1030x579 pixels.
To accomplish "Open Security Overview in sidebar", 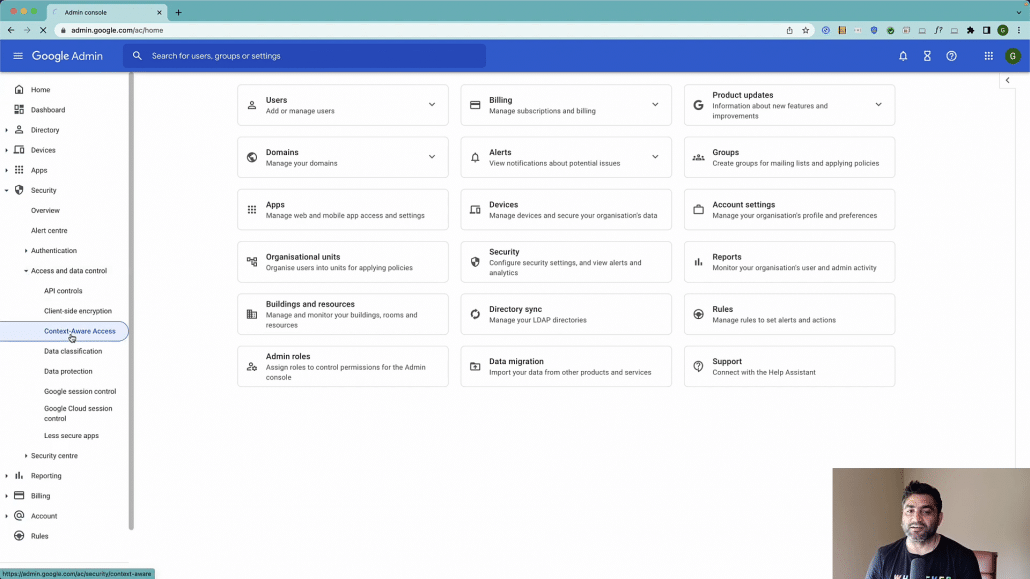I will tap(45, 210).
